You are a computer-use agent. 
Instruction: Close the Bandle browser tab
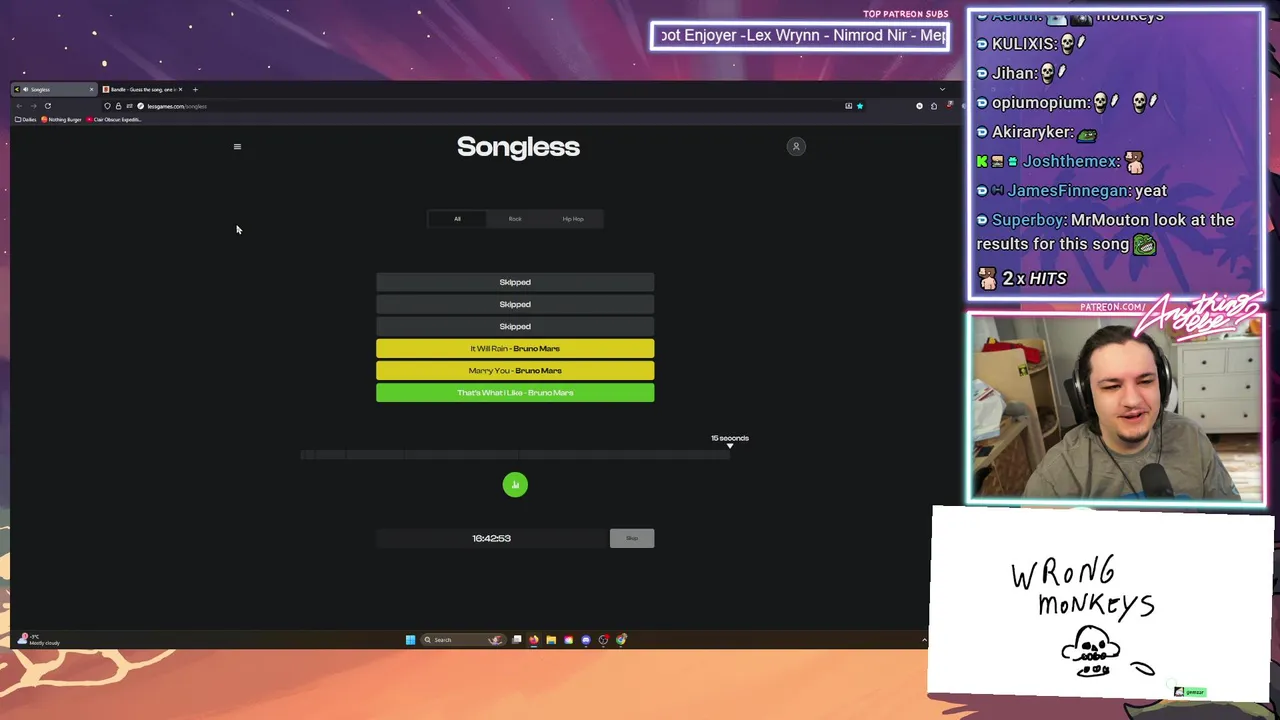180,89
